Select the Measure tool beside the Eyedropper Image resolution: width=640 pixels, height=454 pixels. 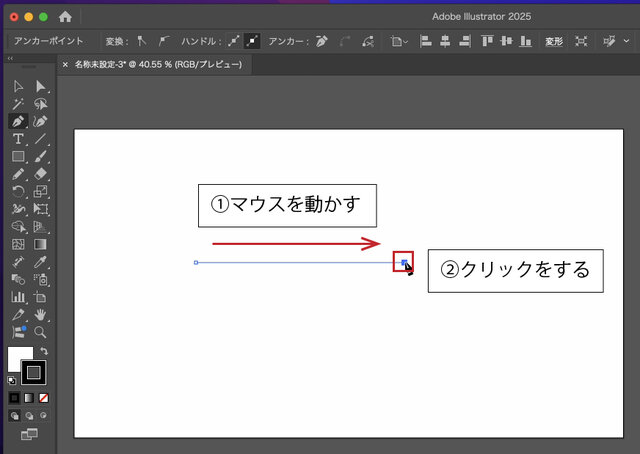coord(18,262)
